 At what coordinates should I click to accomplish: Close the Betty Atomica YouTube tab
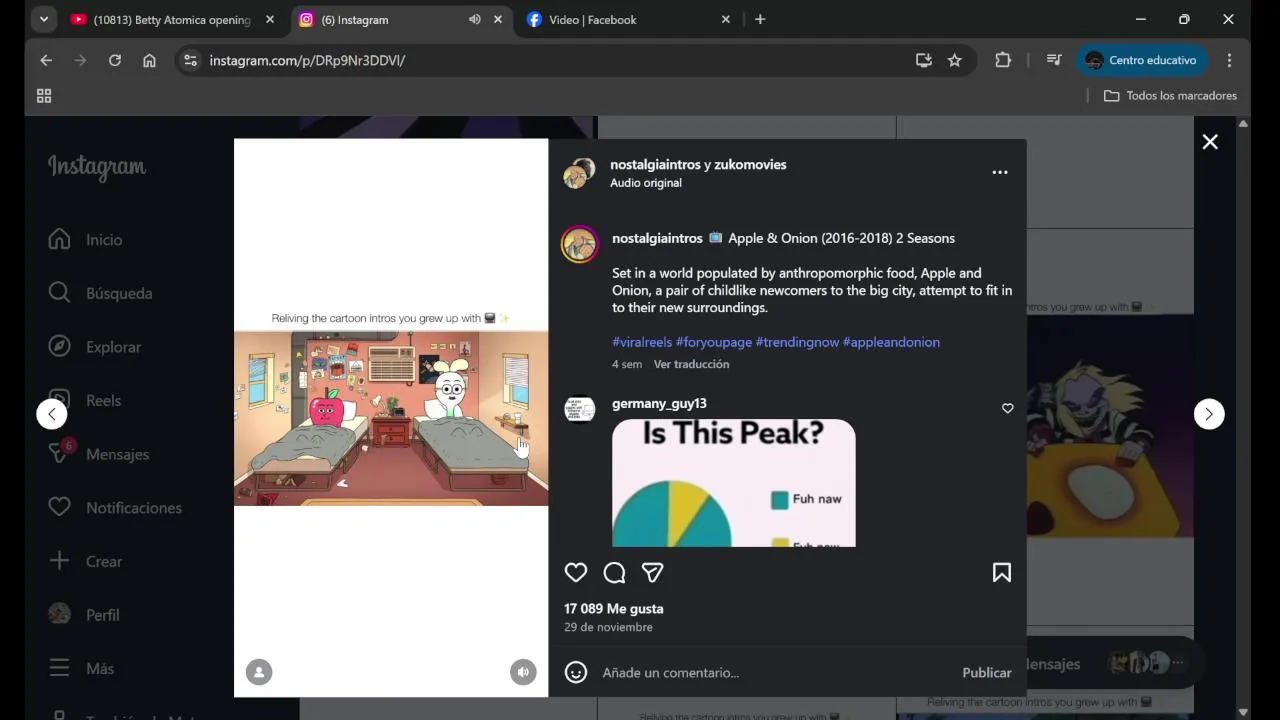[x=269, y=19]
